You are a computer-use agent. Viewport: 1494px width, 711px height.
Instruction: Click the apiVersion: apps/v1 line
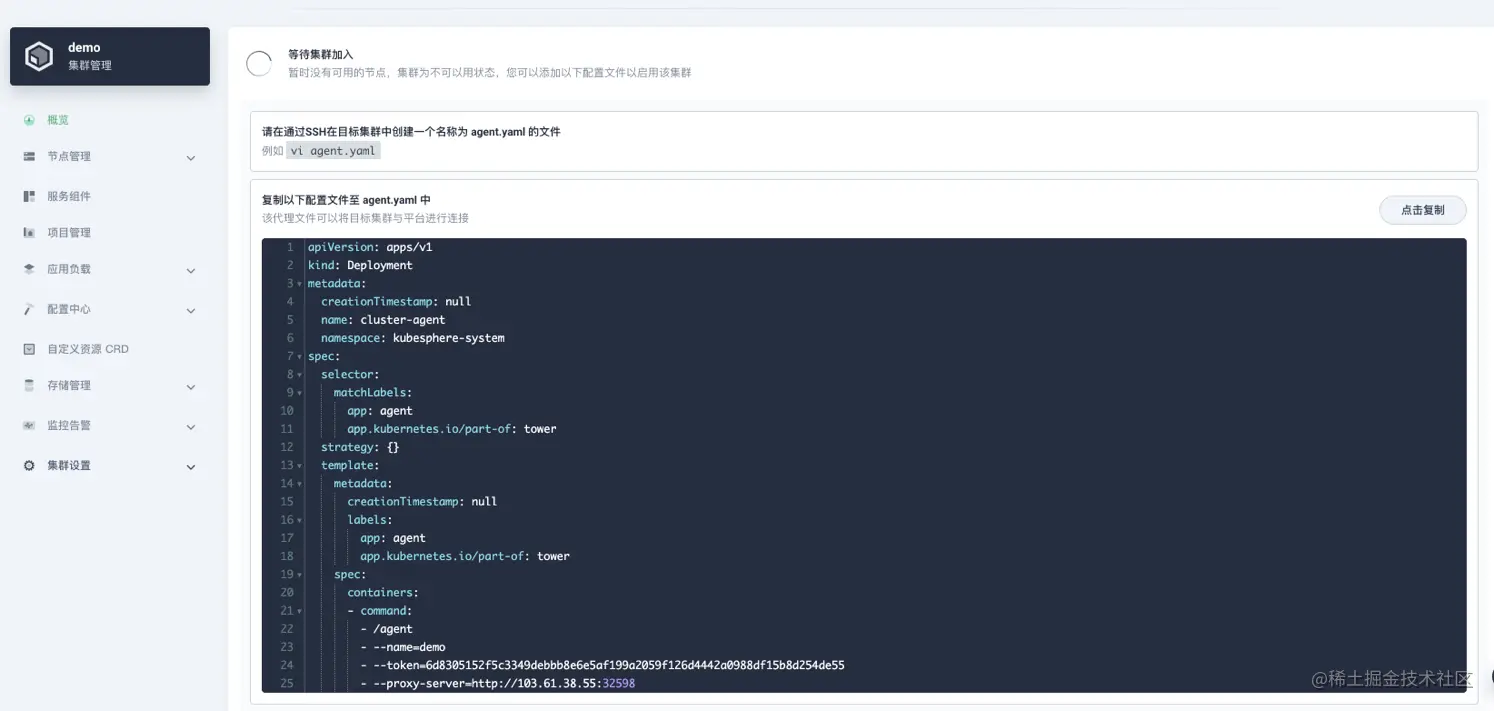(370, 247)
